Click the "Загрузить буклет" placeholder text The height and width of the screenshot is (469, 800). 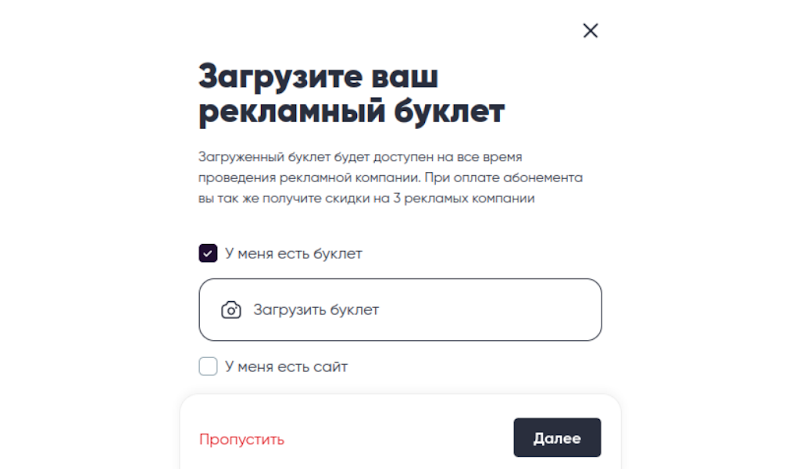(x=316, y=310)
